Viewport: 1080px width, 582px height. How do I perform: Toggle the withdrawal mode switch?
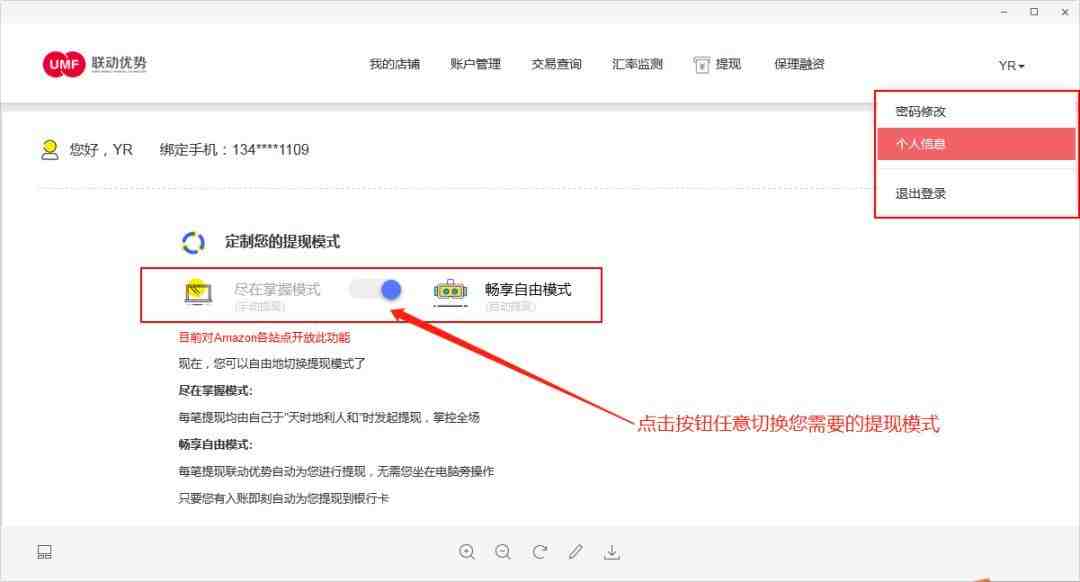point(376,290)
